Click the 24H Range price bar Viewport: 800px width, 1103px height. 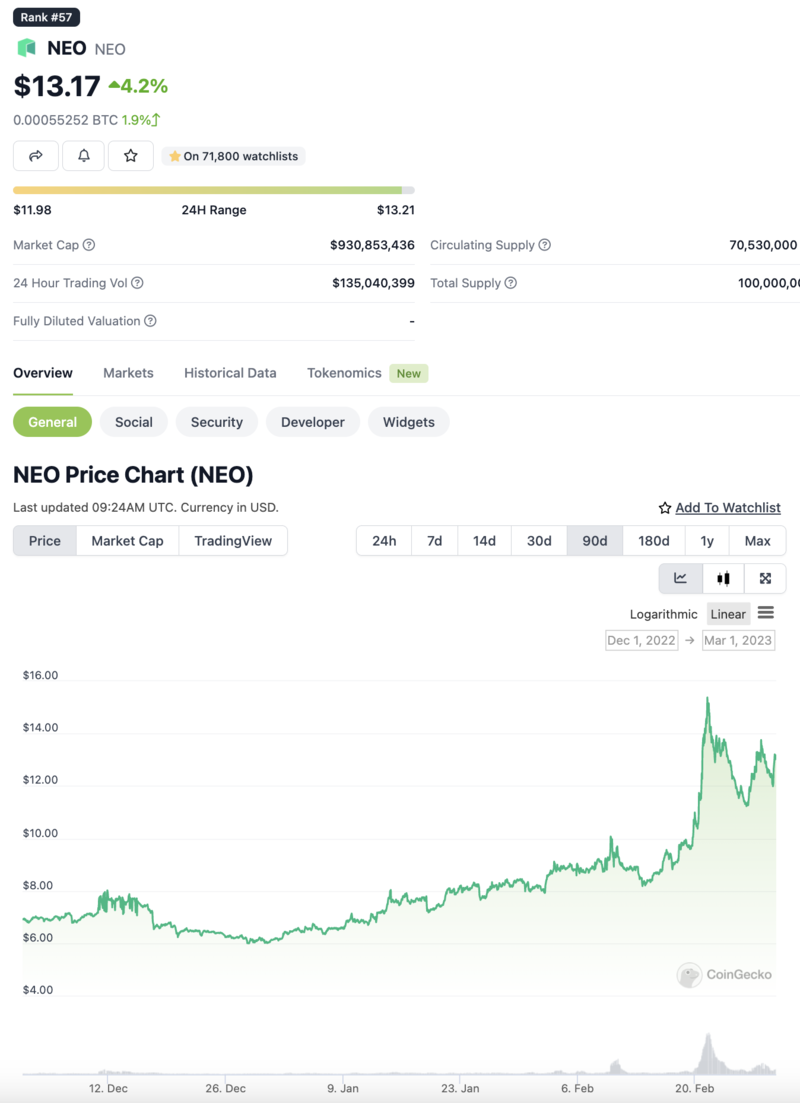click(x=213, y=190)
